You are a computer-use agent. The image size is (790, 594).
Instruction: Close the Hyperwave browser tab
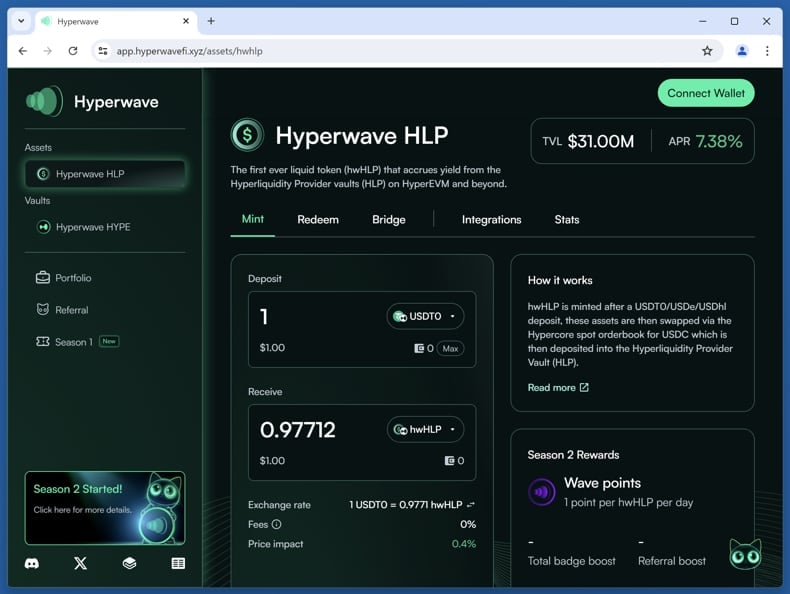tap(186, 21)
